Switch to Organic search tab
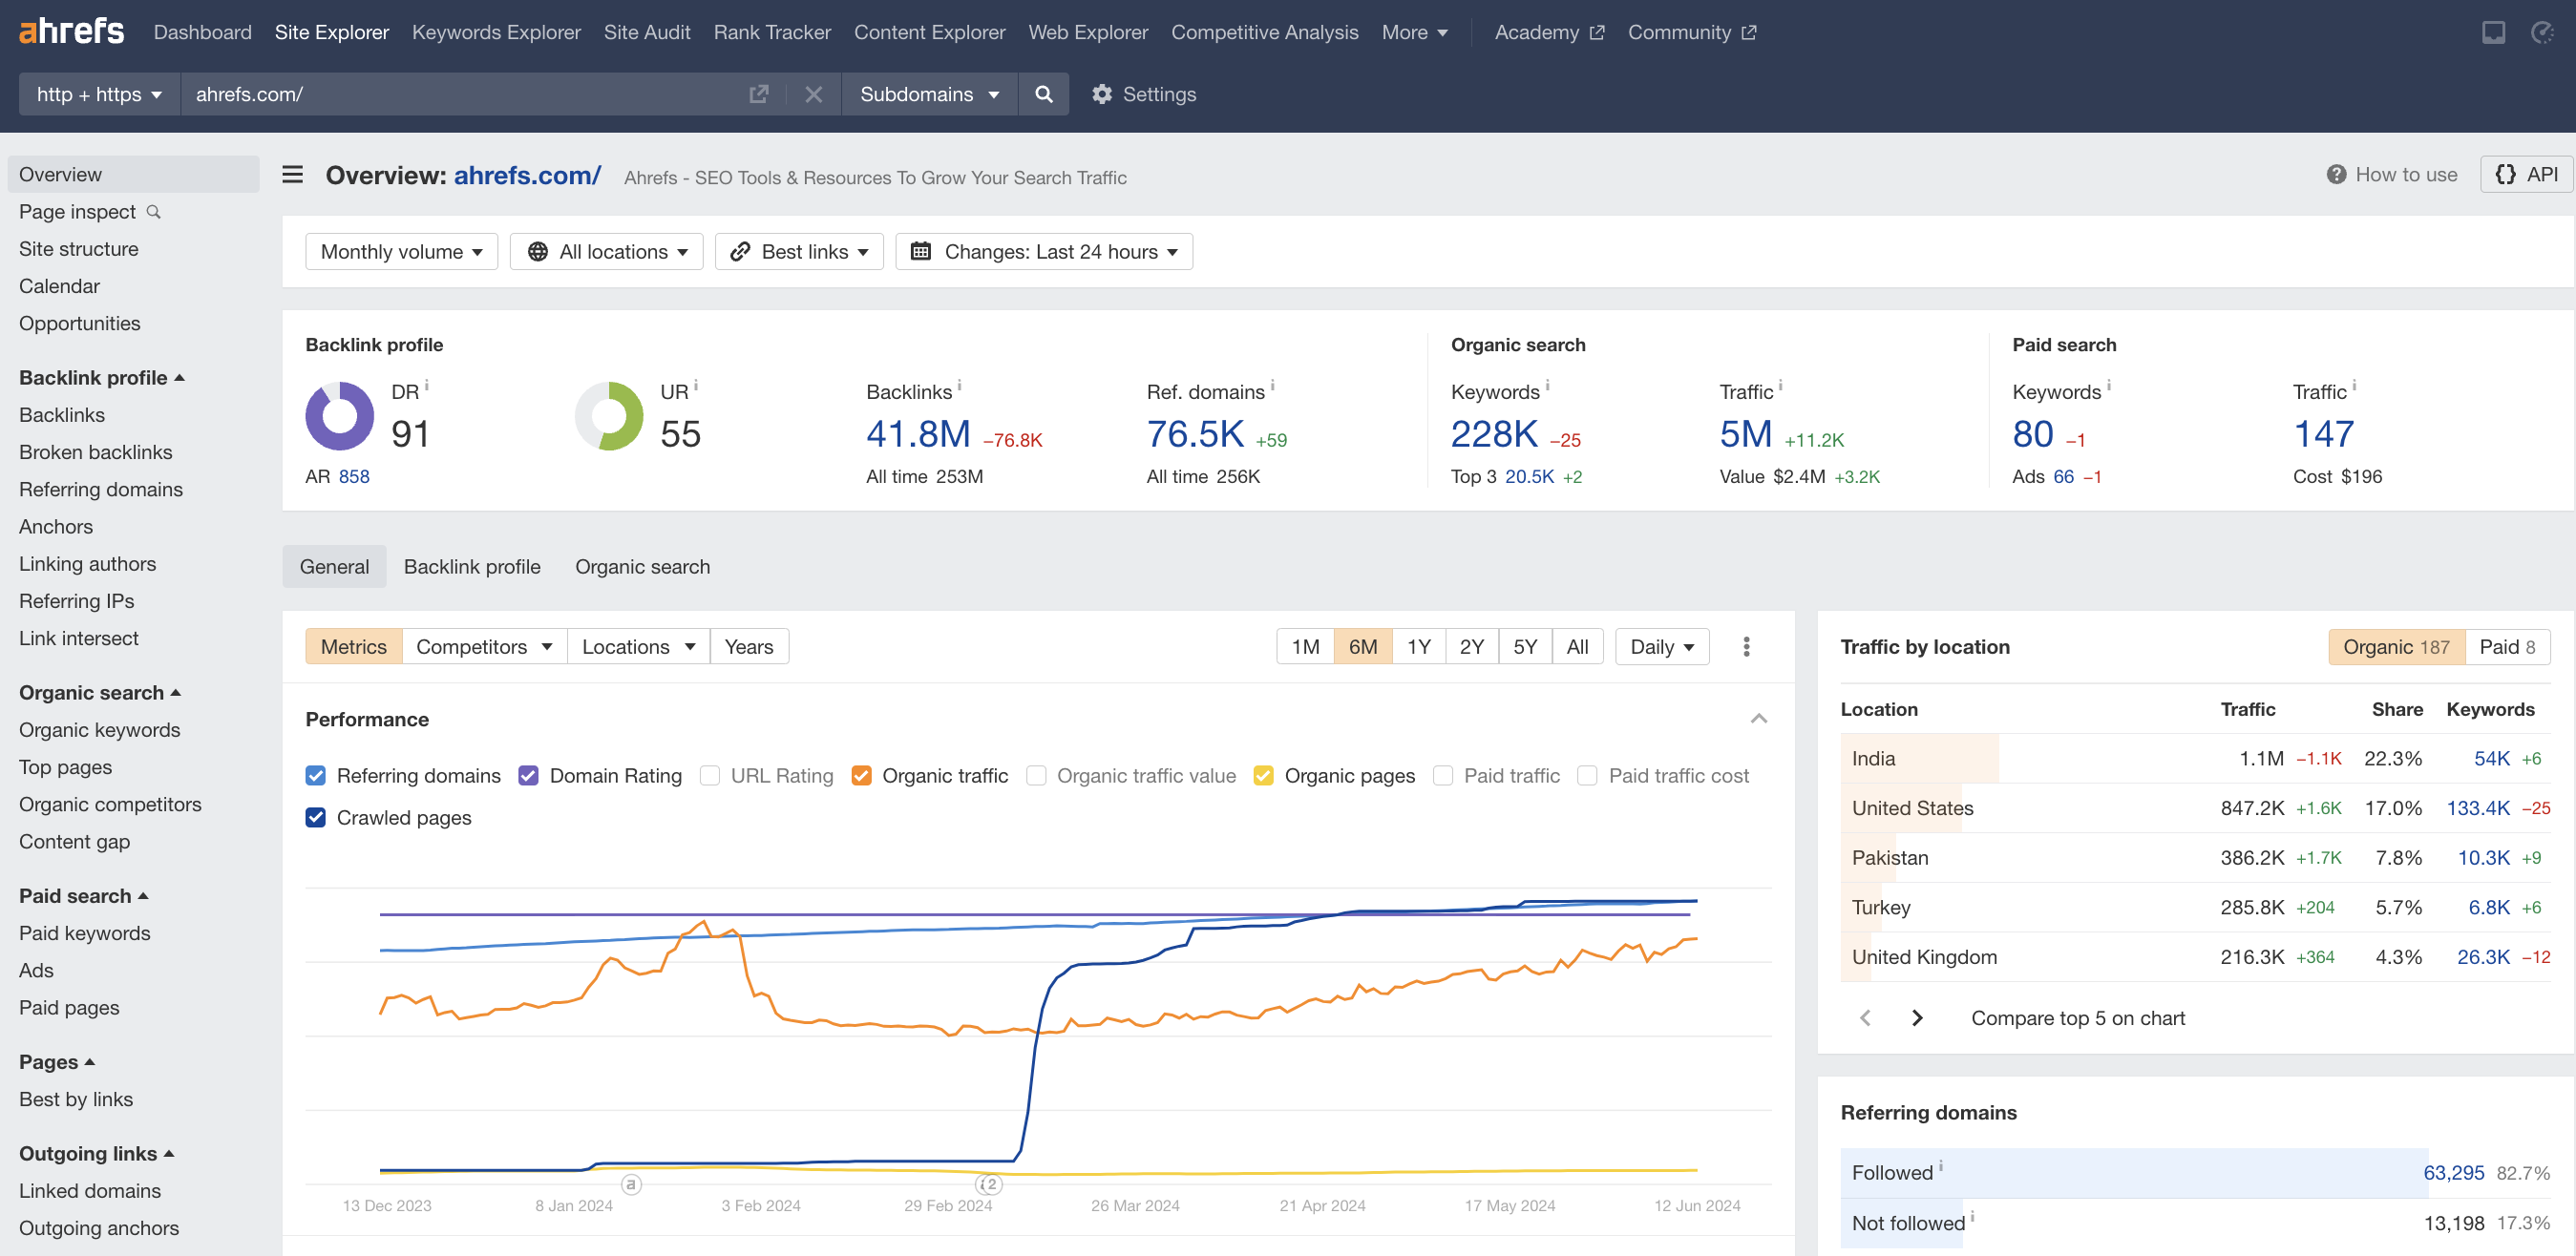 tap(642, 567)
